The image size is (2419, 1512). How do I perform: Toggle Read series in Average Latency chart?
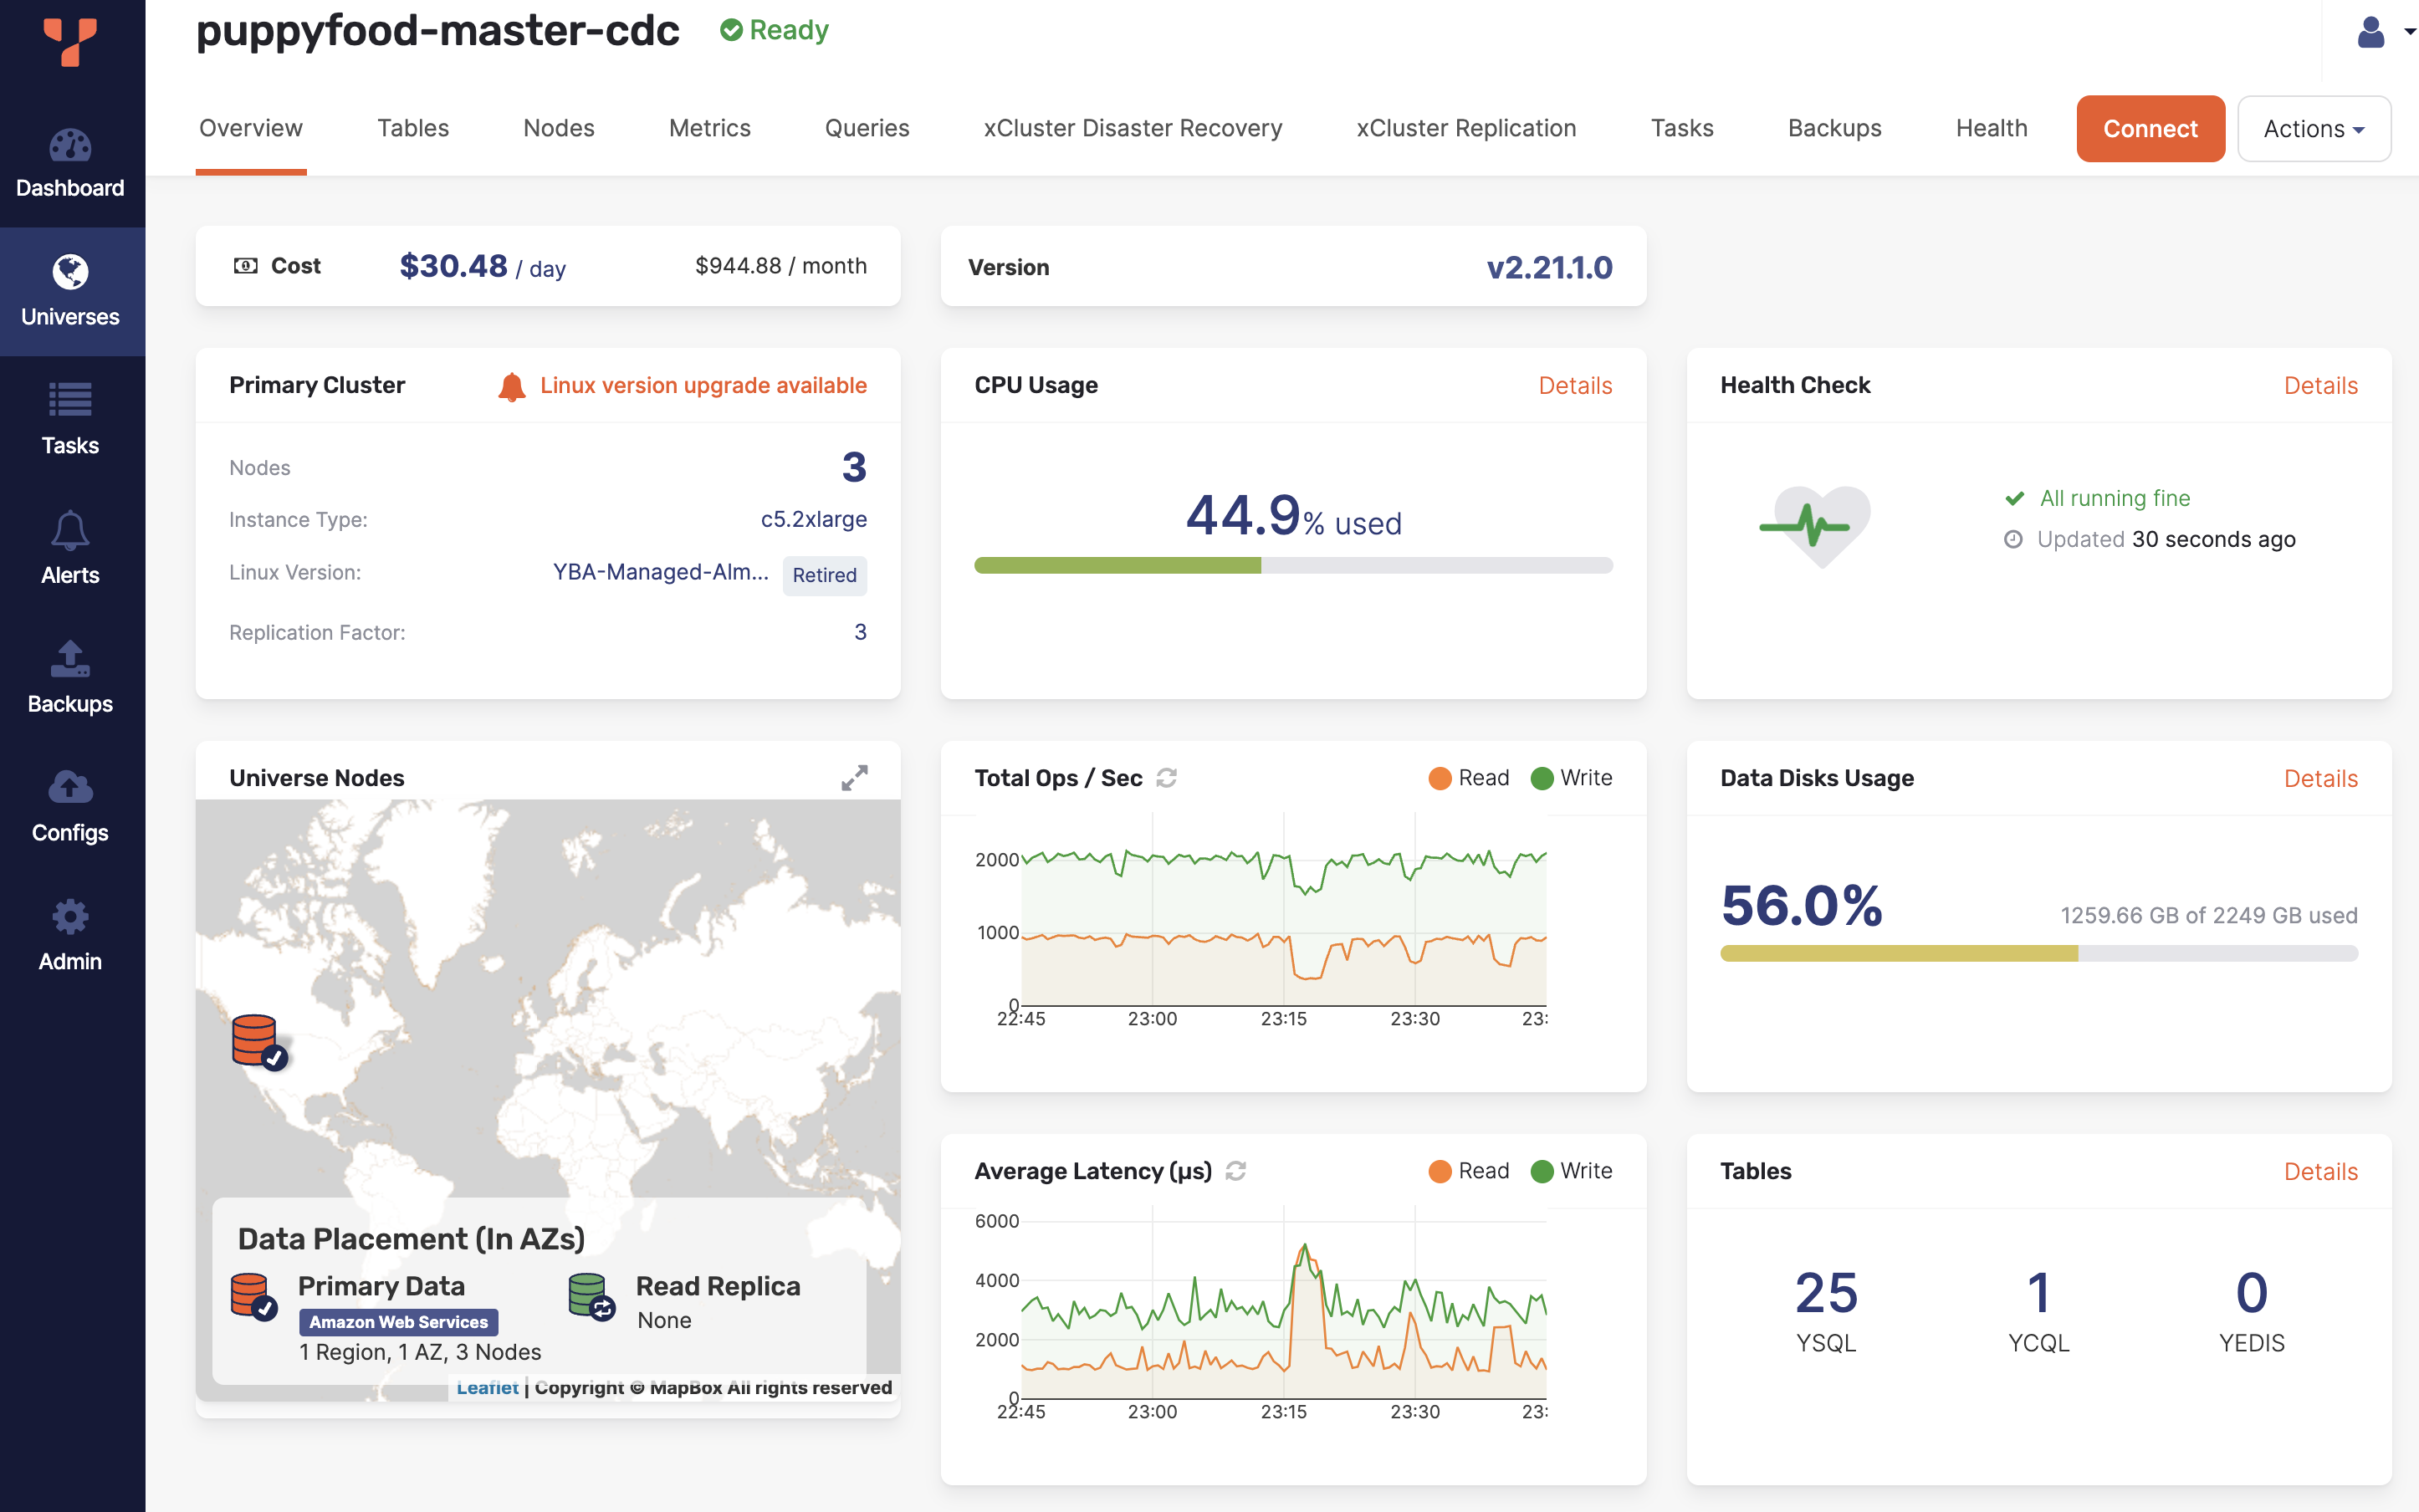(x=1468, y=1171)
